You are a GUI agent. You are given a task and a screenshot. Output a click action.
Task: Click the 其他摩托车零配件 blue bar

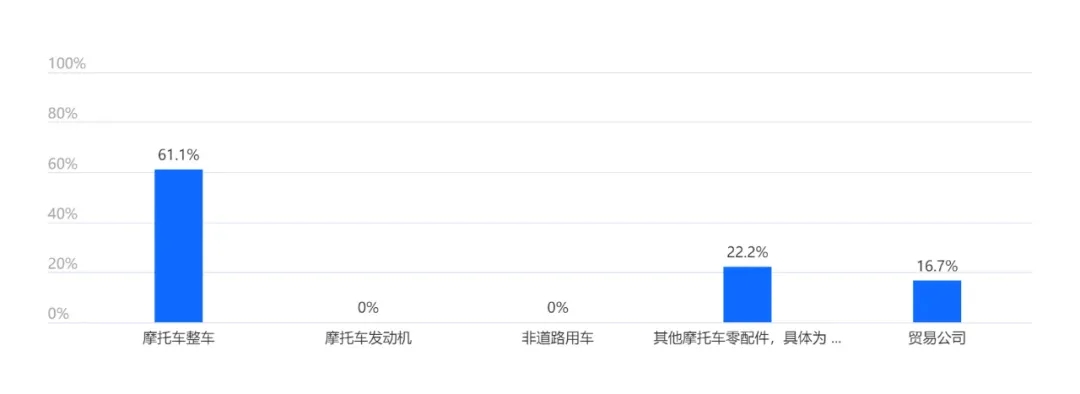click(x=747, y=295)
